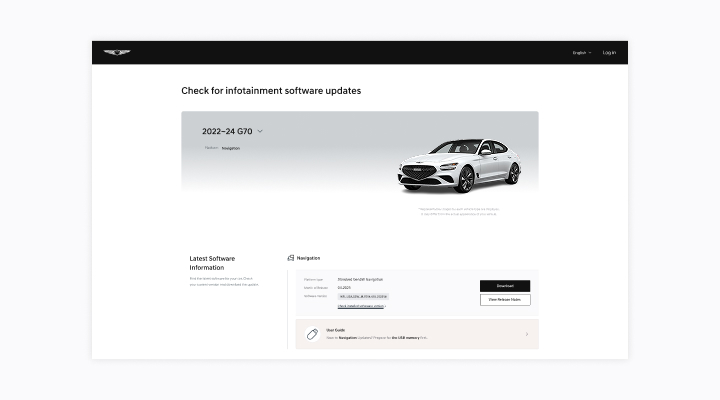Click the white G70 car image
The width and height of the screenshot is (720, 400).
pyautogui.click(x=459, y=164)
